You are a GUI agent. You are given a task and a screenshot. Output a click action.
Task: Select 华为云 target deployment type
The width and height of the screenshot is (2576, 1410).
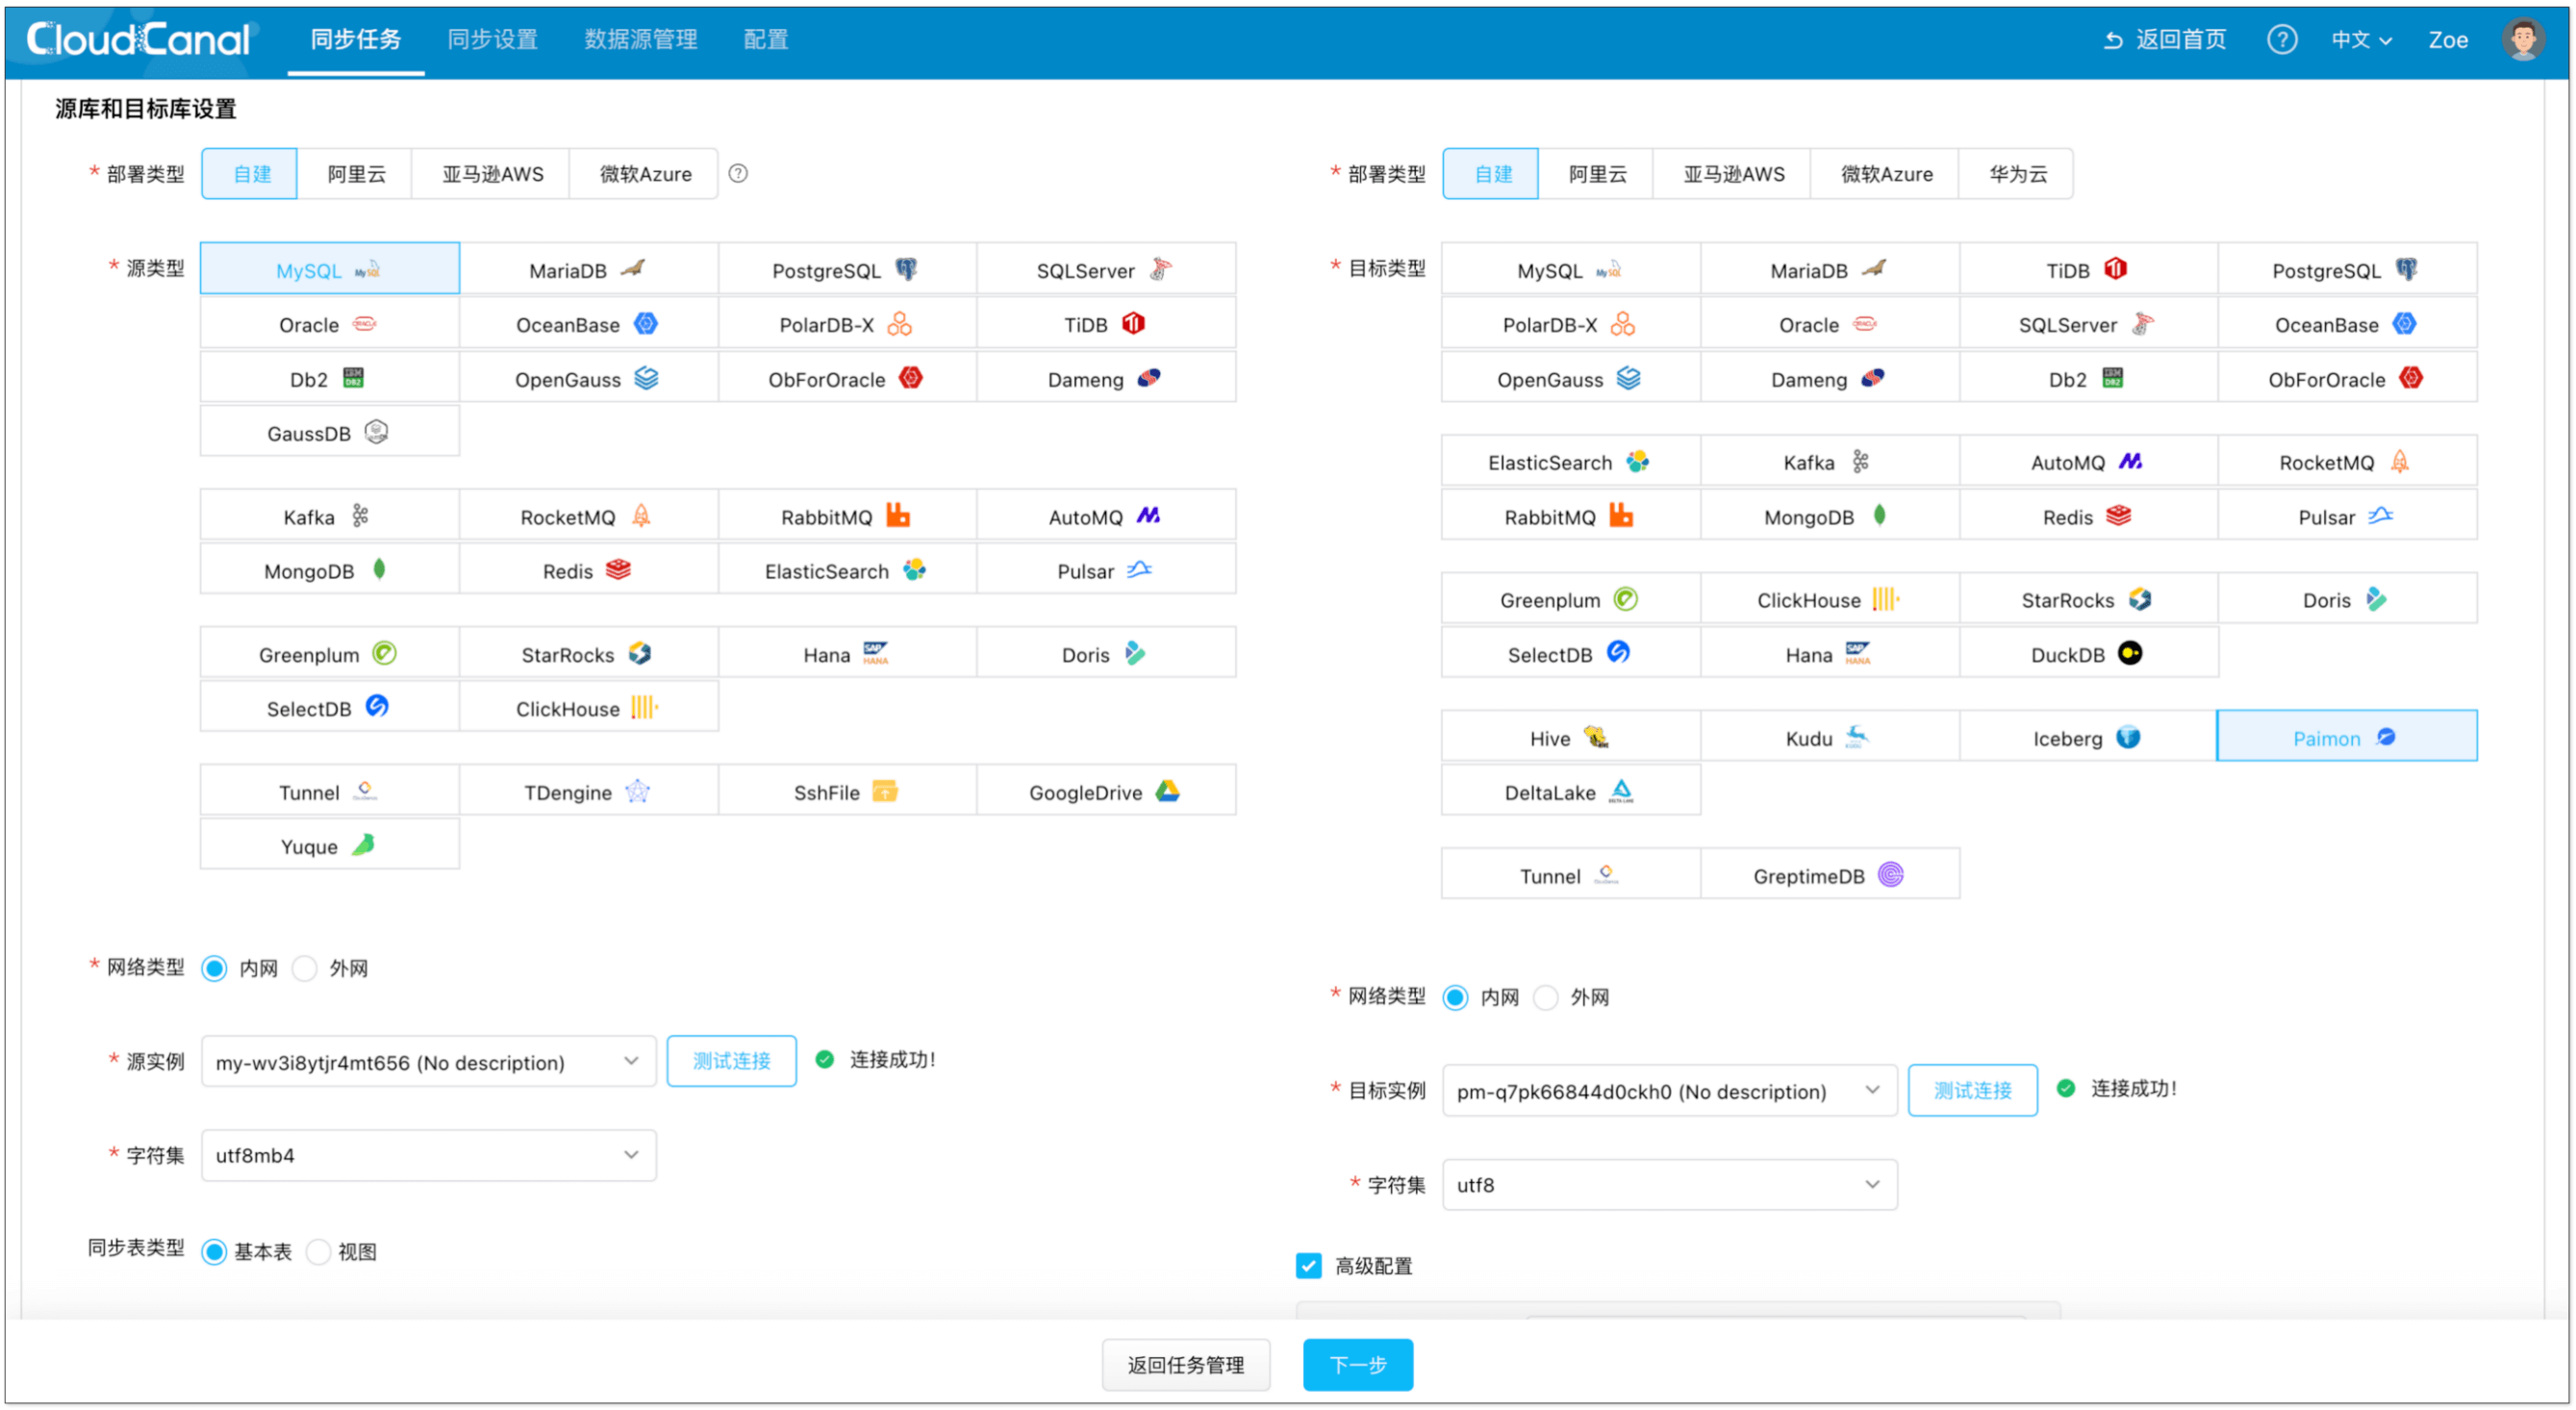click(2017, 174)
